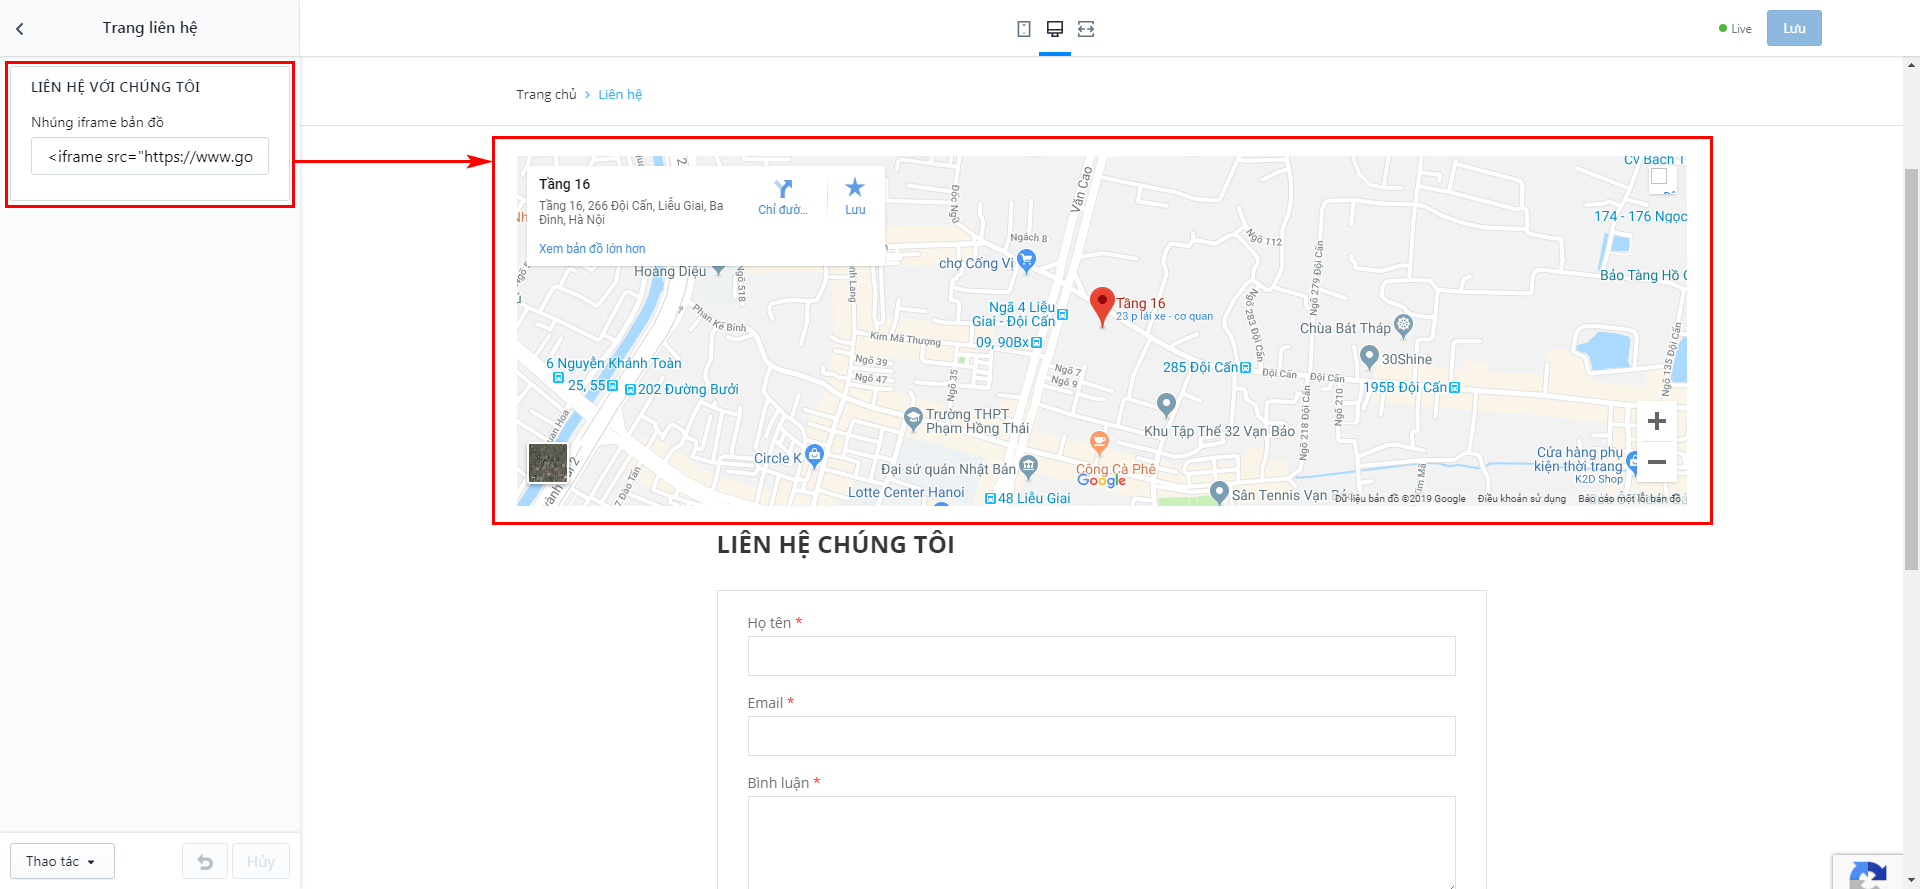The height and width of the screenshot is (889, 1920).
Task: Click the red Tầng 16 map pin
Action: pyautogui.click(x=1102, y=306)
